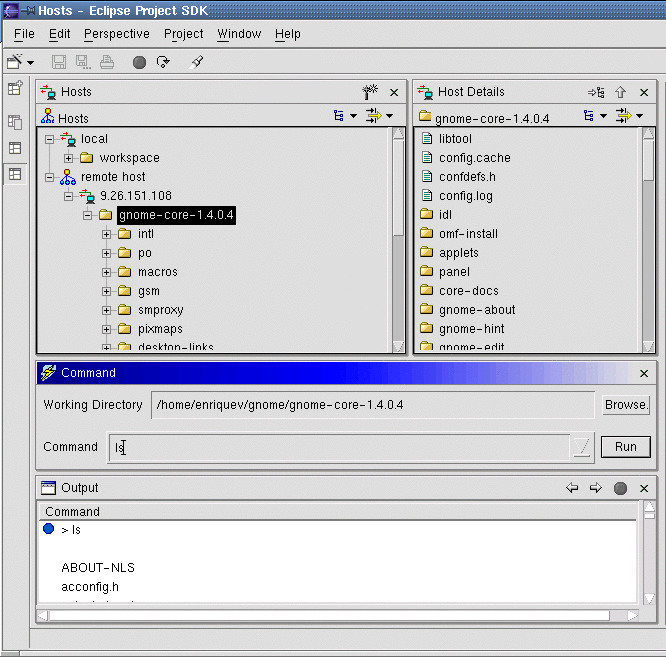Screen dimensions: 666x657
Task: Click the forward arrow in Output panel
Action: coord(595,488)
